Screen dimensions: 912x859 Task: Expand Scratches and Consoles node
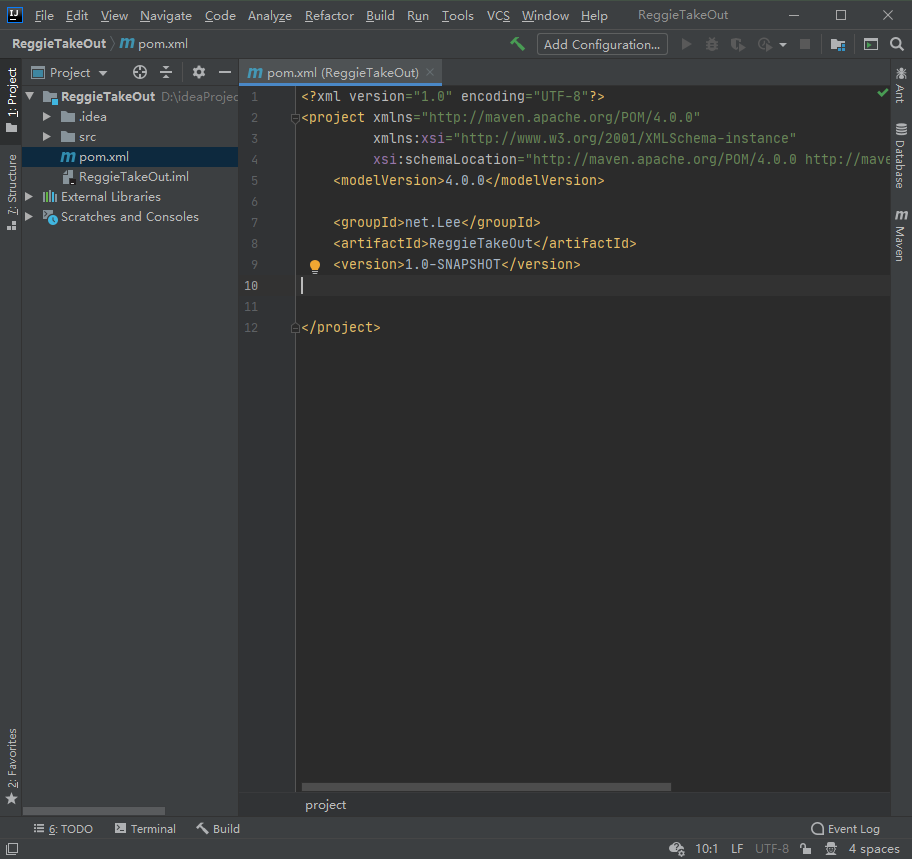[x=29, y=216]
